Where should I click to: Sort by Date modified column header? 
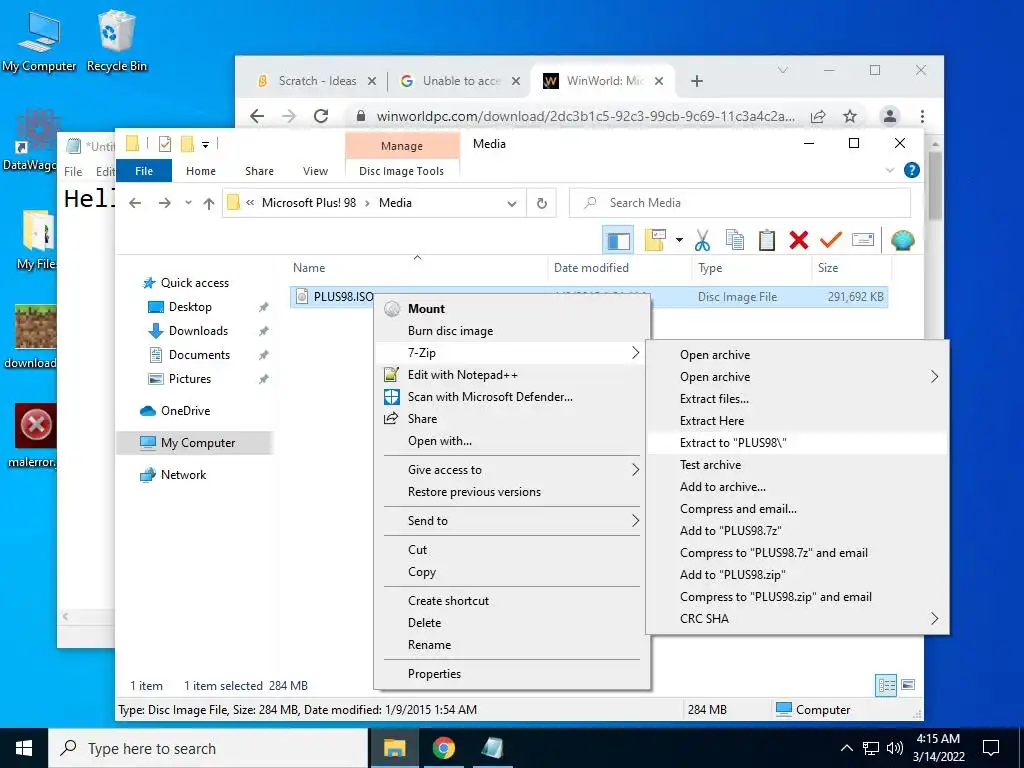[619, 268]
